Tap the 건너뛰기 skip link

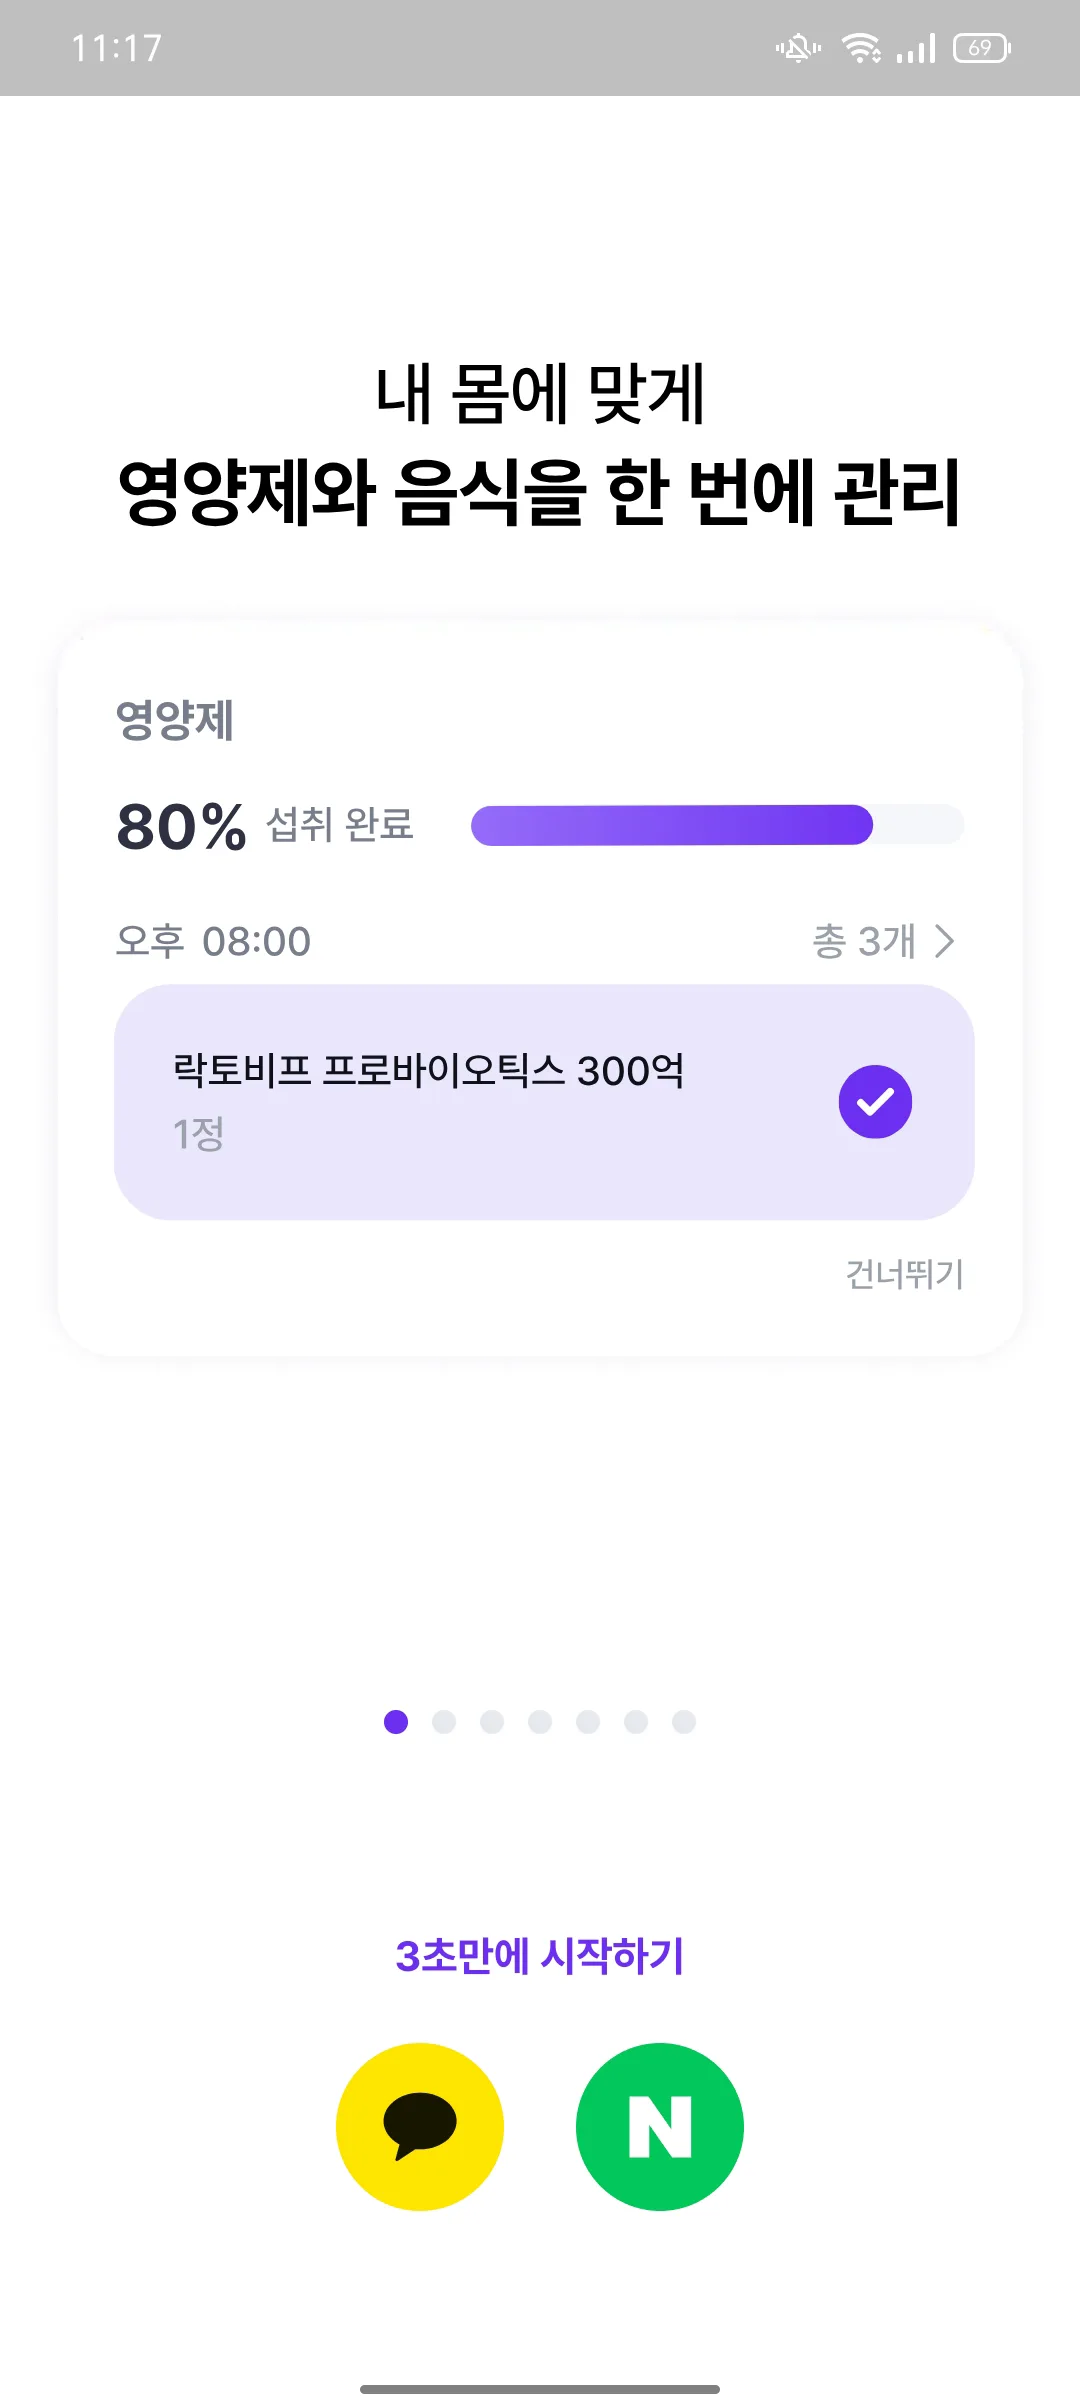click(904, 1274)
